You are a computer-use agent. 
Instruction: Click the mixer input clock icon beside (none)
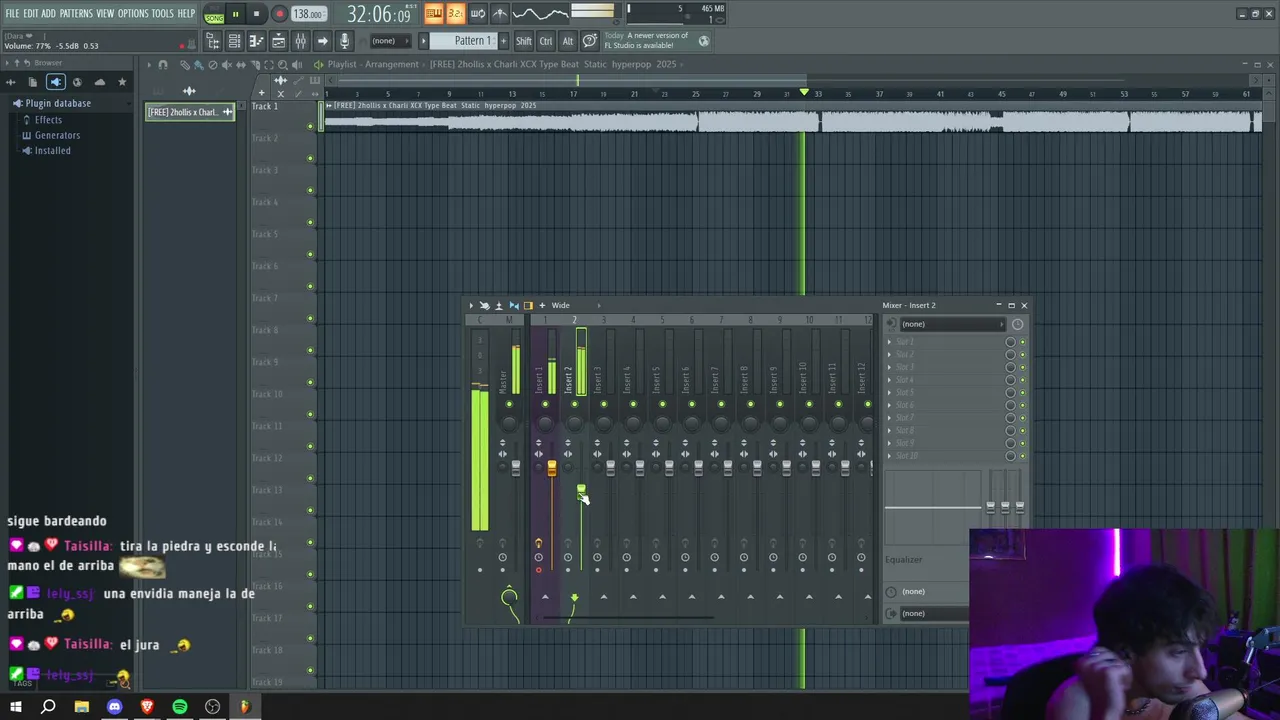pyautogui.click(x=1017, y=324)
